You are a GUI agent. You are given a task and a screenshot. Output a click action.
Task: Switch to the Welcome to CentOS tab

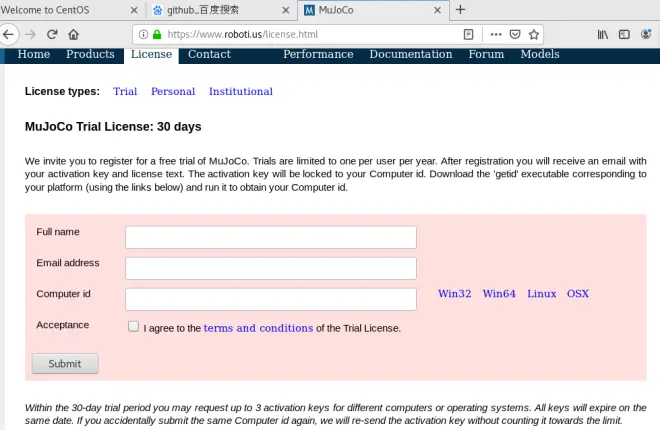[x=63, y=10]
